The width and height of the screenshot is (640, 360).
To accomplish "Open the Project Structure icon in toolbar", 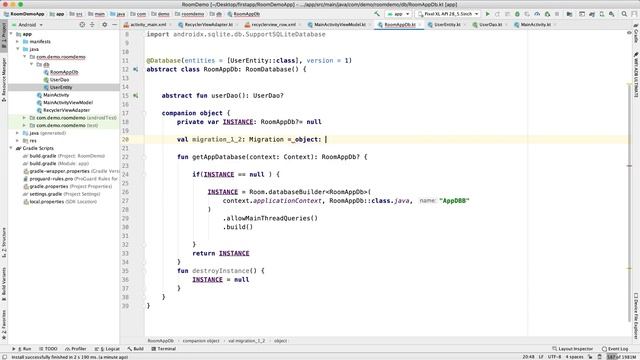I will pos(569,14).
